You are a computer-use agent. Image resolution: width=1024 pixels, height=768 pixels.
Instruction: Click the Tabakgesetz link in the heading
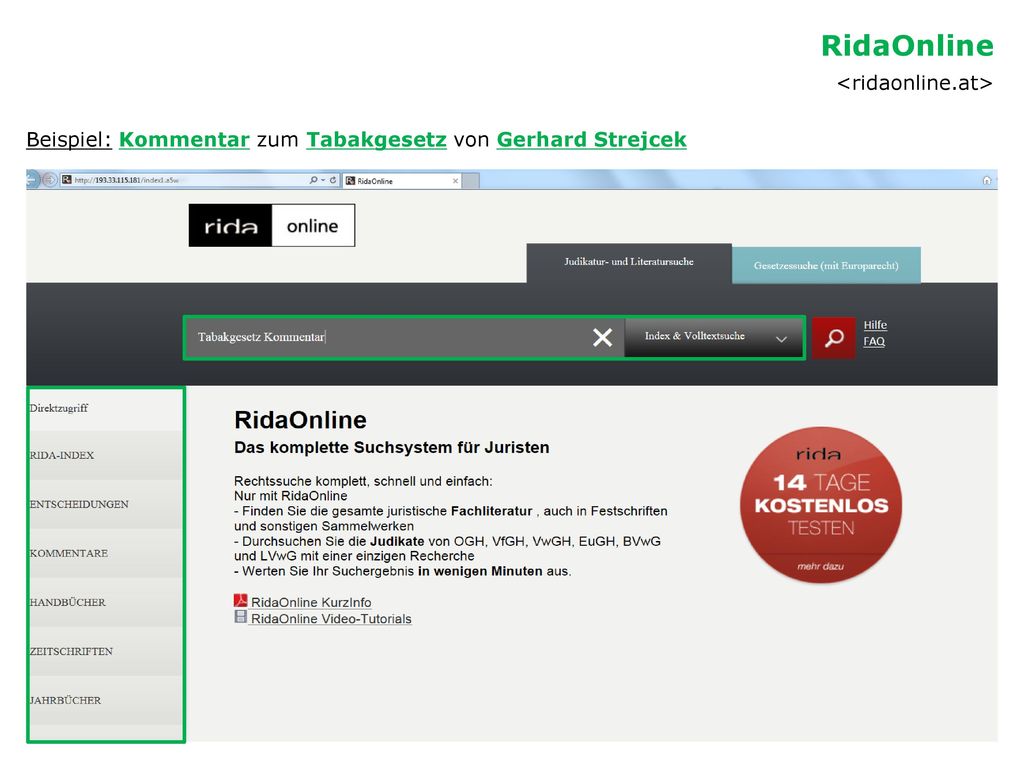pos(376,139)
